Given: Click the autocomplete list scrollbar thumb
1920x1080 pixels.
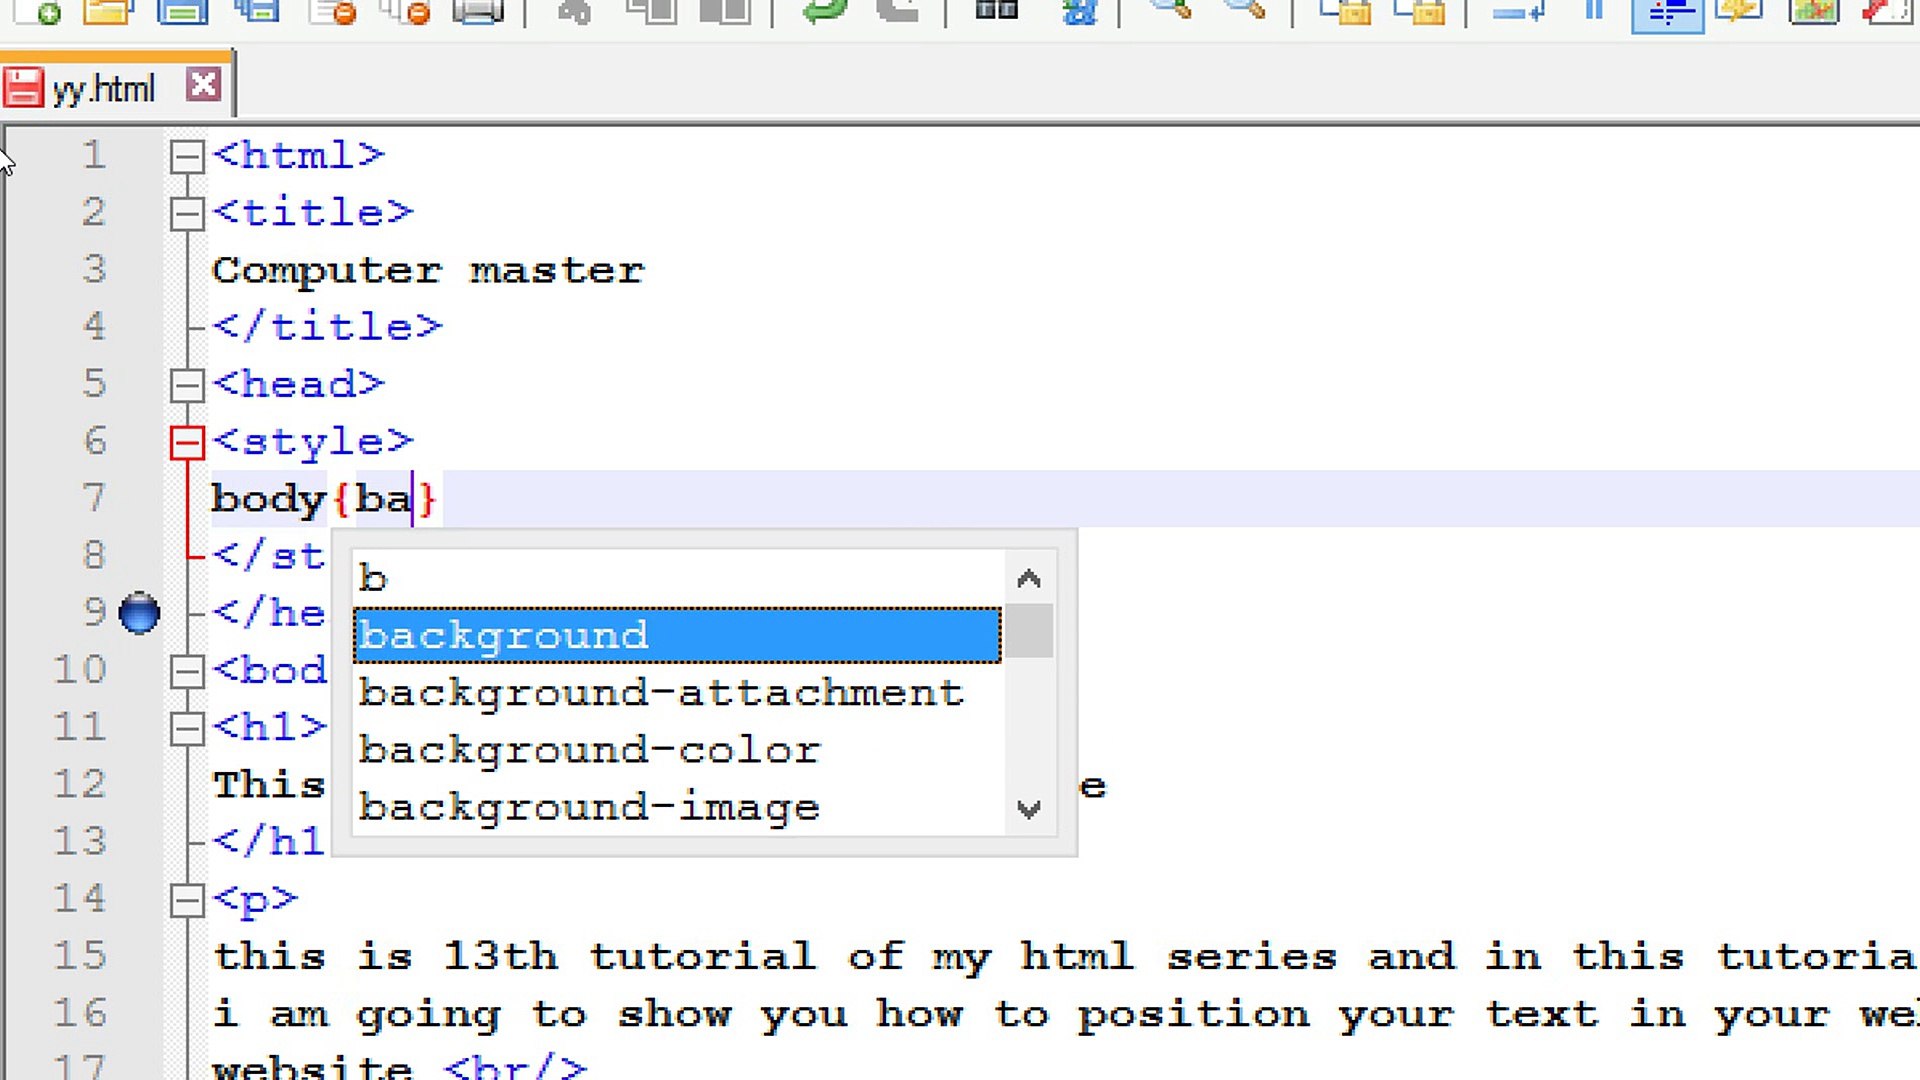Looking at the screenshot, I should click(1029, 632).
